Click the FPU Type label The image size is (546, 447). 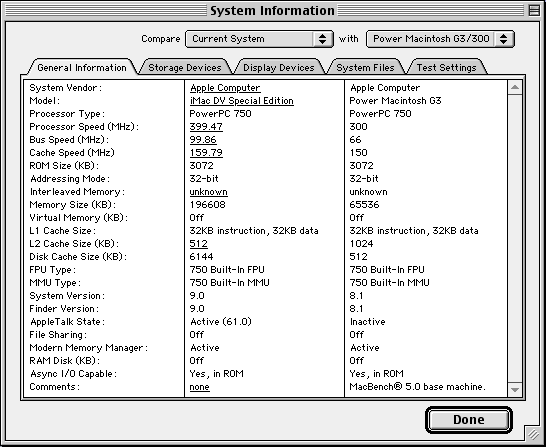tap(52, 270)
